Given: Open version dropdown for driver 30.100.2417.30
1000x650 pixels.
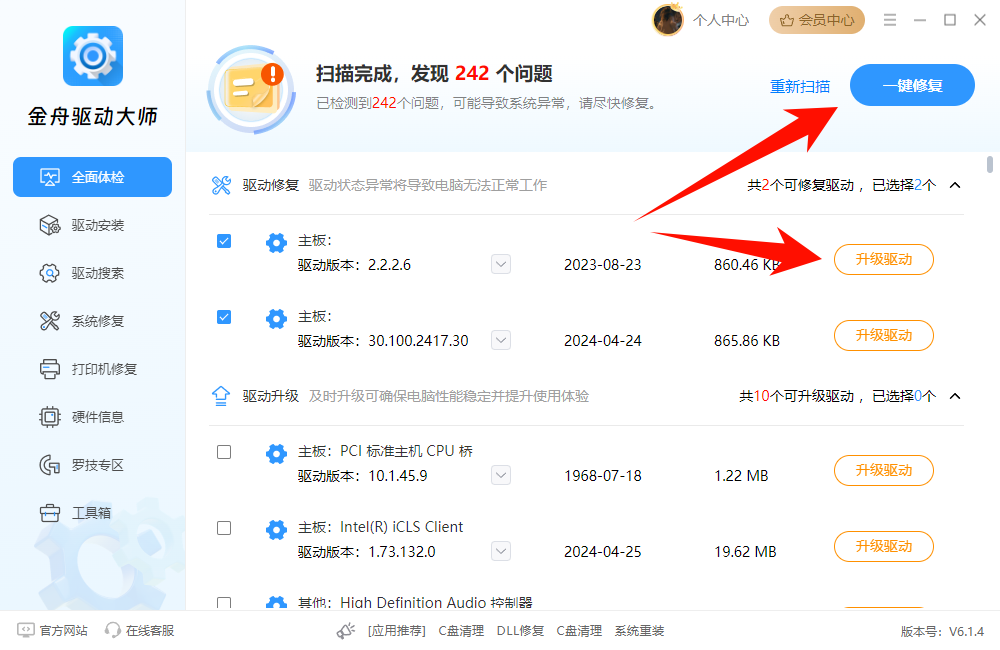Looking at the screenshot, I should [x=501, y=340].
